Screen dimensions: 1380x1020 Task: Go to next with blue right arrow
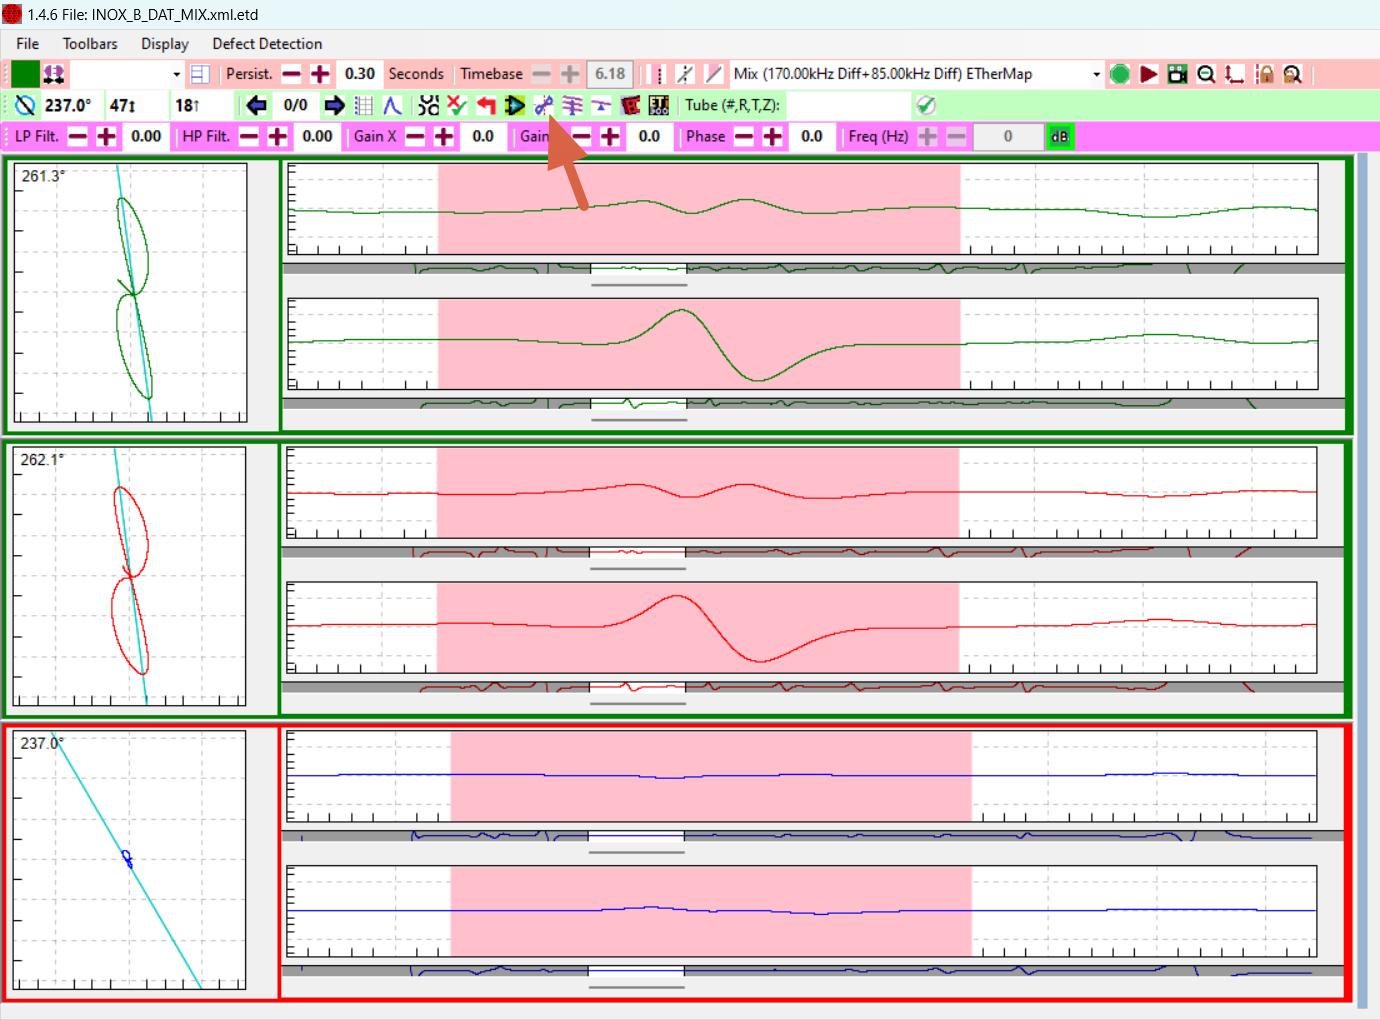pyautogui.click(x=335, y=105)
